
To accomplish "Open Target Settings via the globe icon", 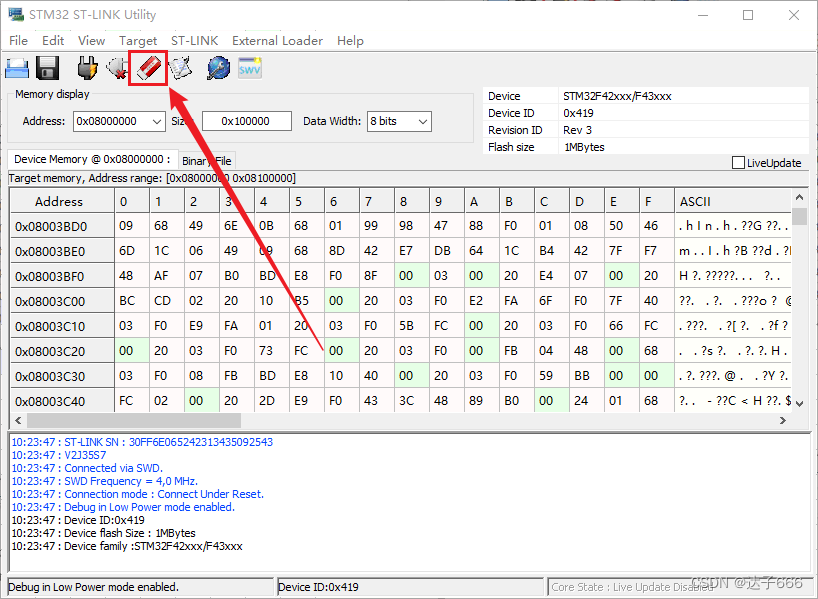I will click(x=216, y=67).
